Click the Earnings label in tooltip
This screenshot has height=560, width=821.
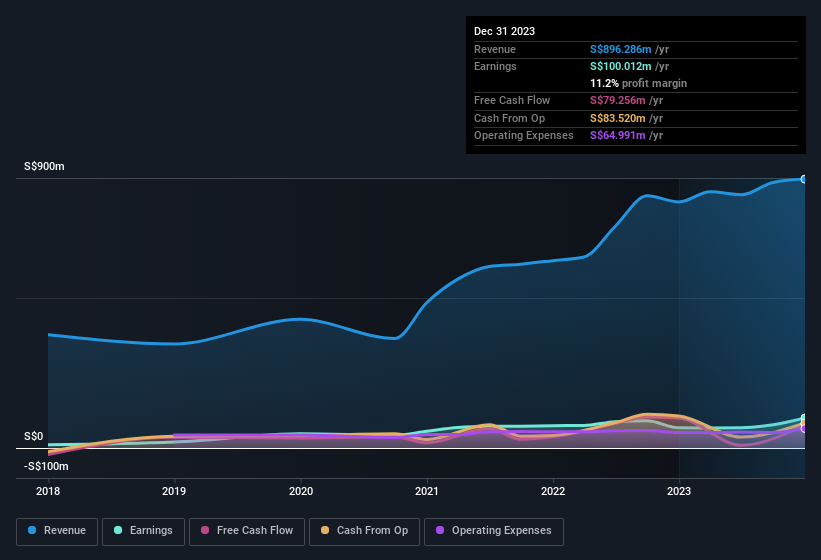pyautogui.click(x=495, y=66)
